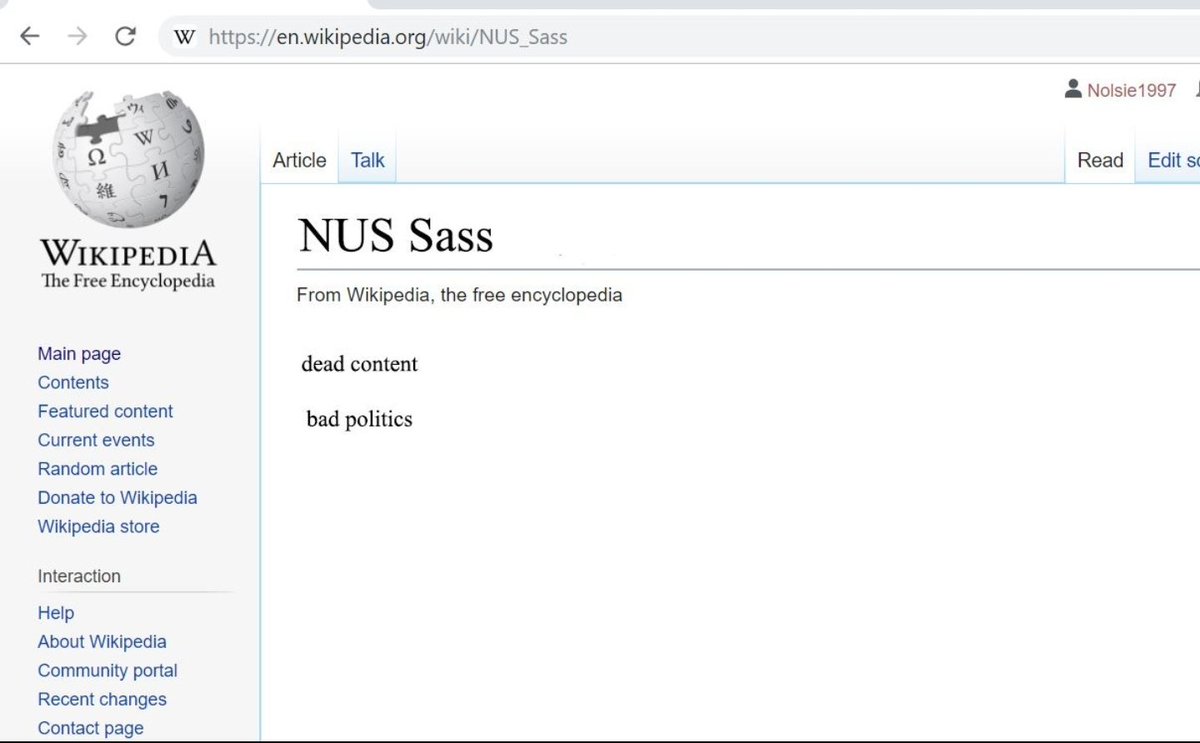Reload the current page
1200x743 pixels.
124,36
